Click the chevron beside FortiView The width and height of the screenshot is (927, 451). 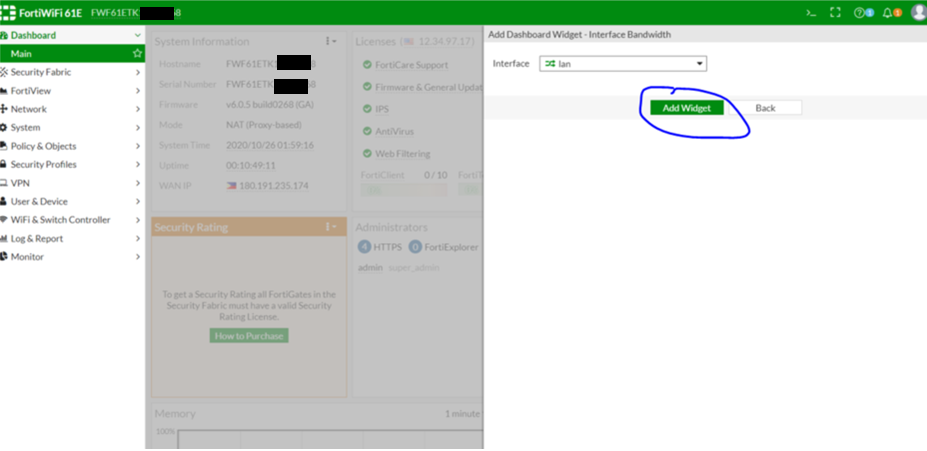click(x=138, y=90)
